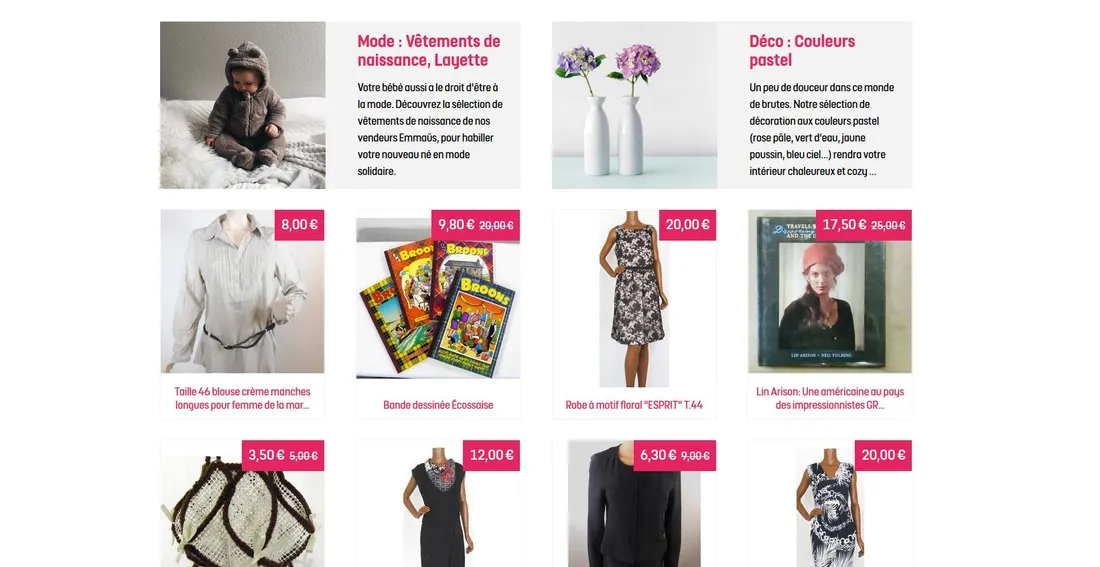Open the ESPRIT floral dress product image
The width and height of the screenshot is (1100, 567).
634,298
